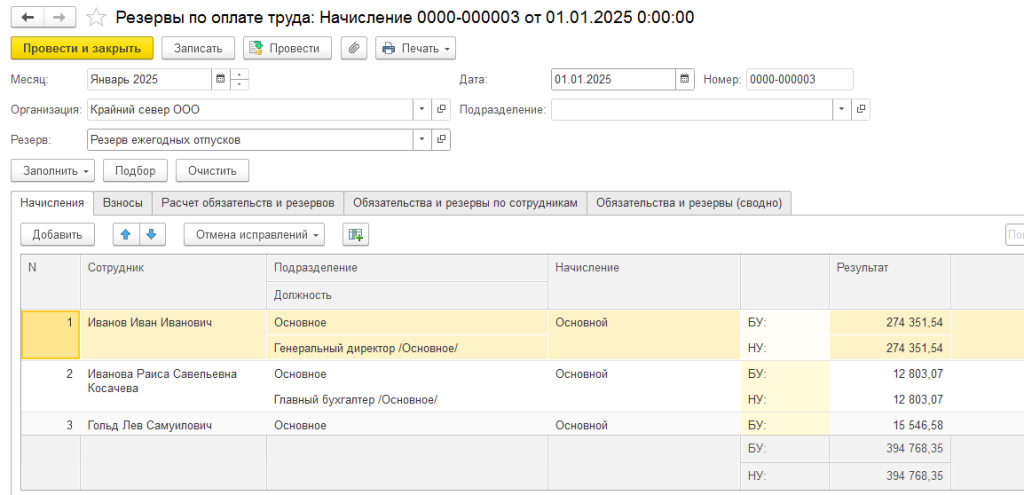
Task: Click the Резерв ежегодных отпусков field
Action: pos(250,140)
